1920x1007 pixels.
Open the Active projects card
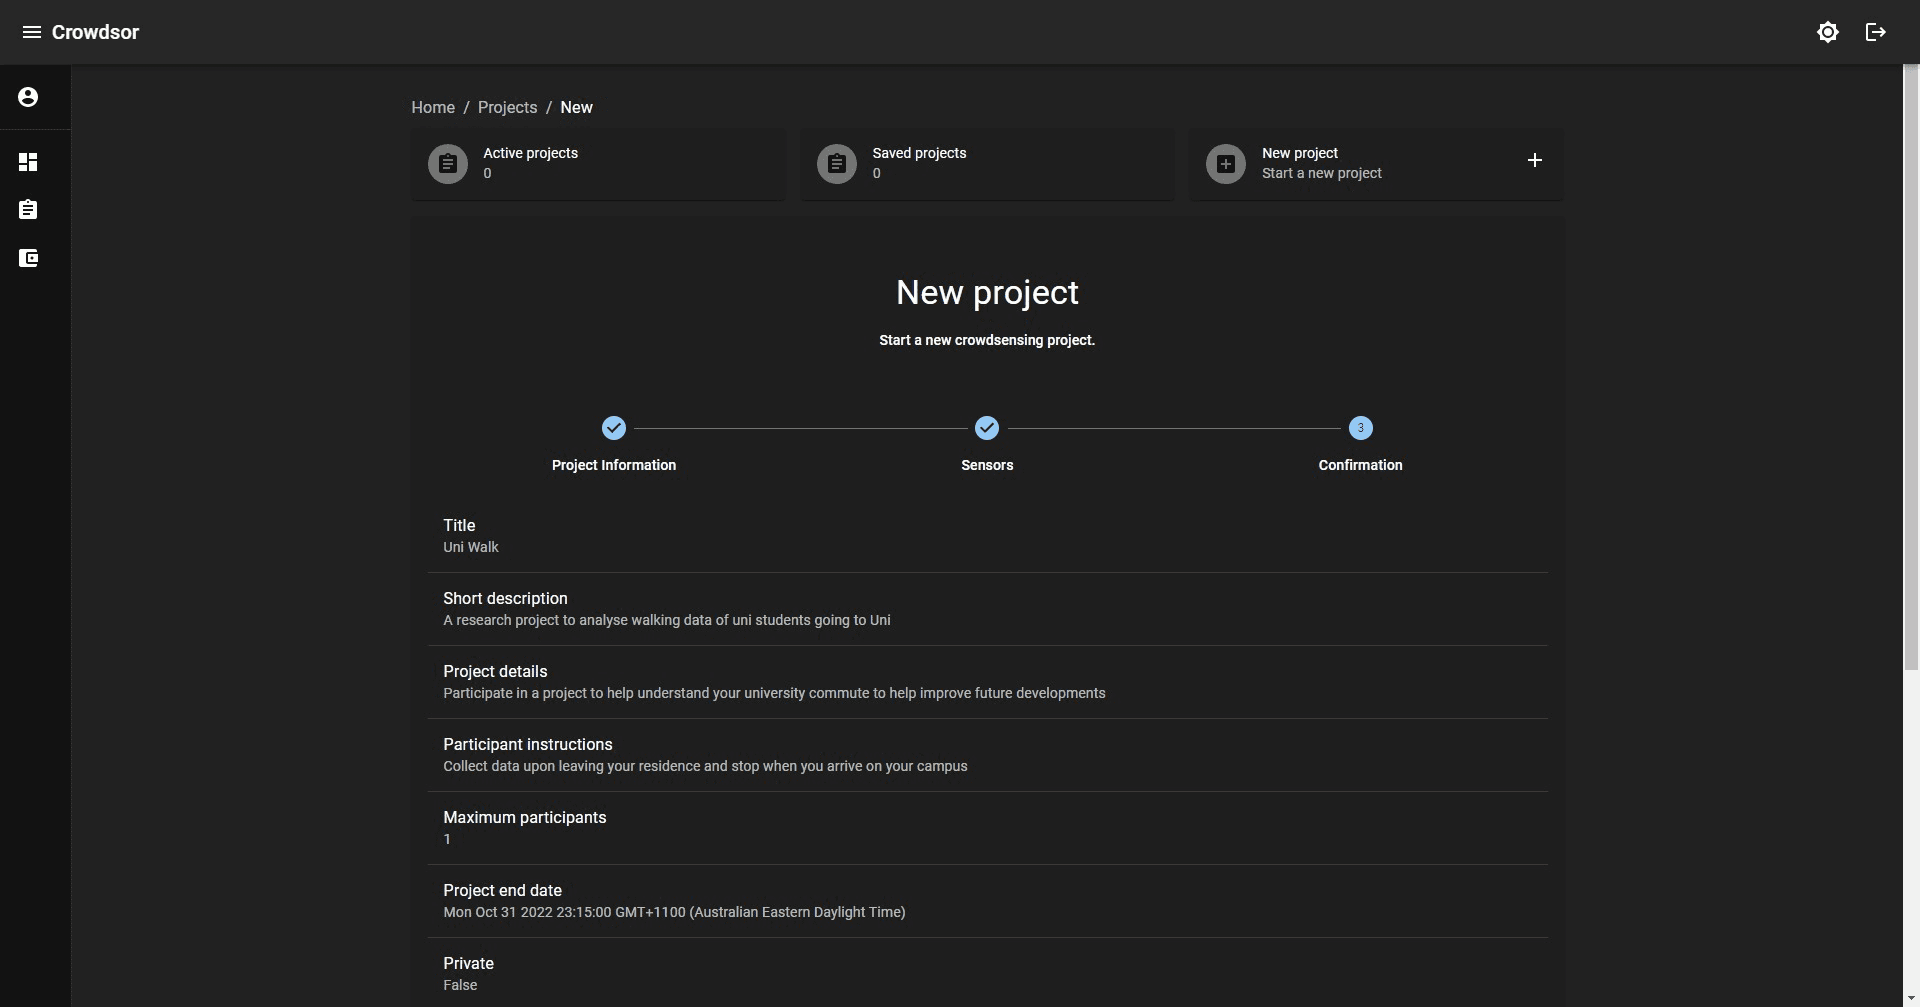pos(620,164)
